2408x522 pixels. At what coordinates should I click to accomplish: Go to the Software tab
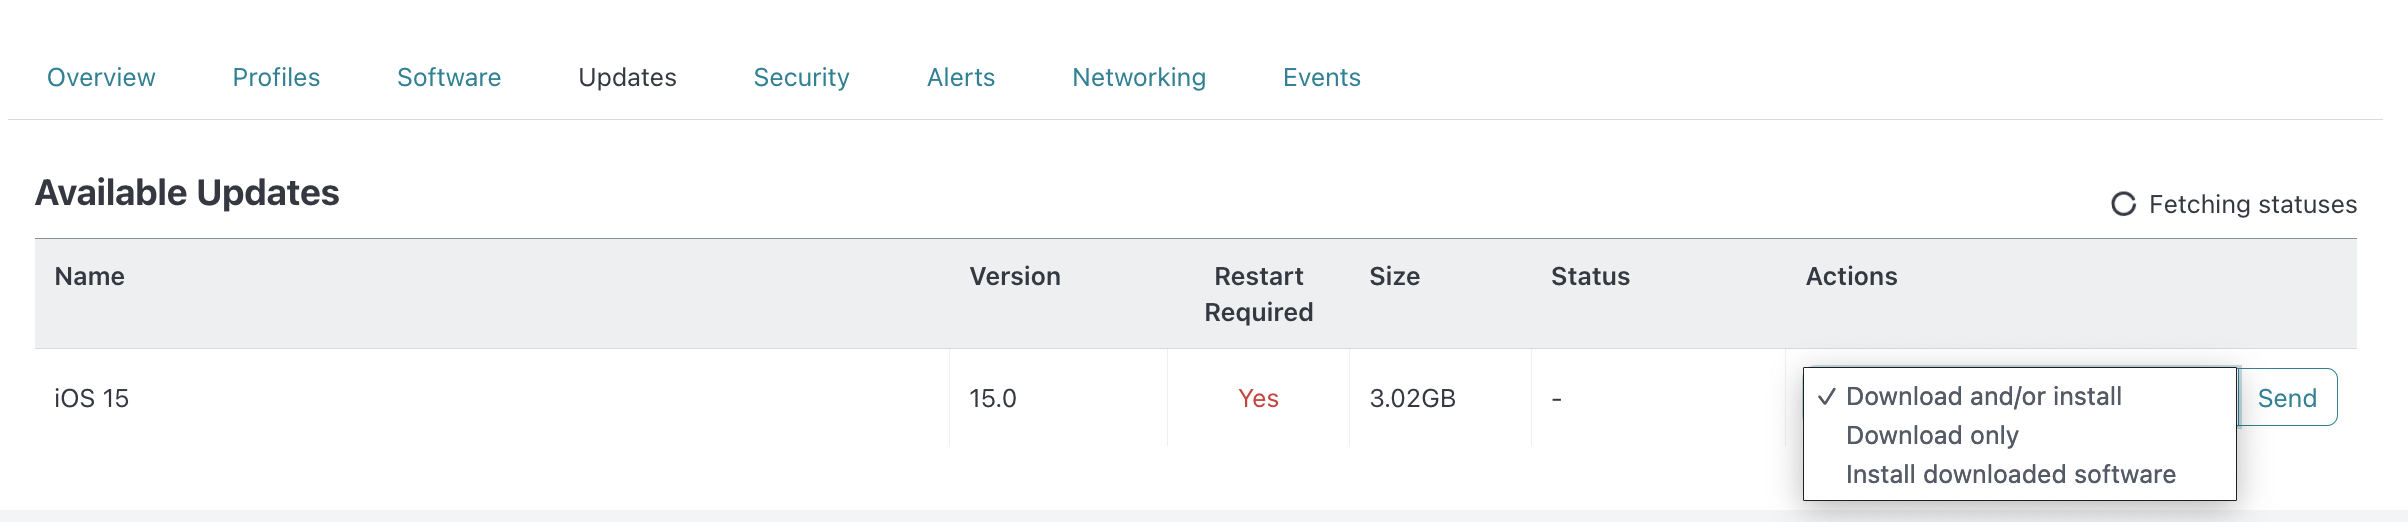449,77
